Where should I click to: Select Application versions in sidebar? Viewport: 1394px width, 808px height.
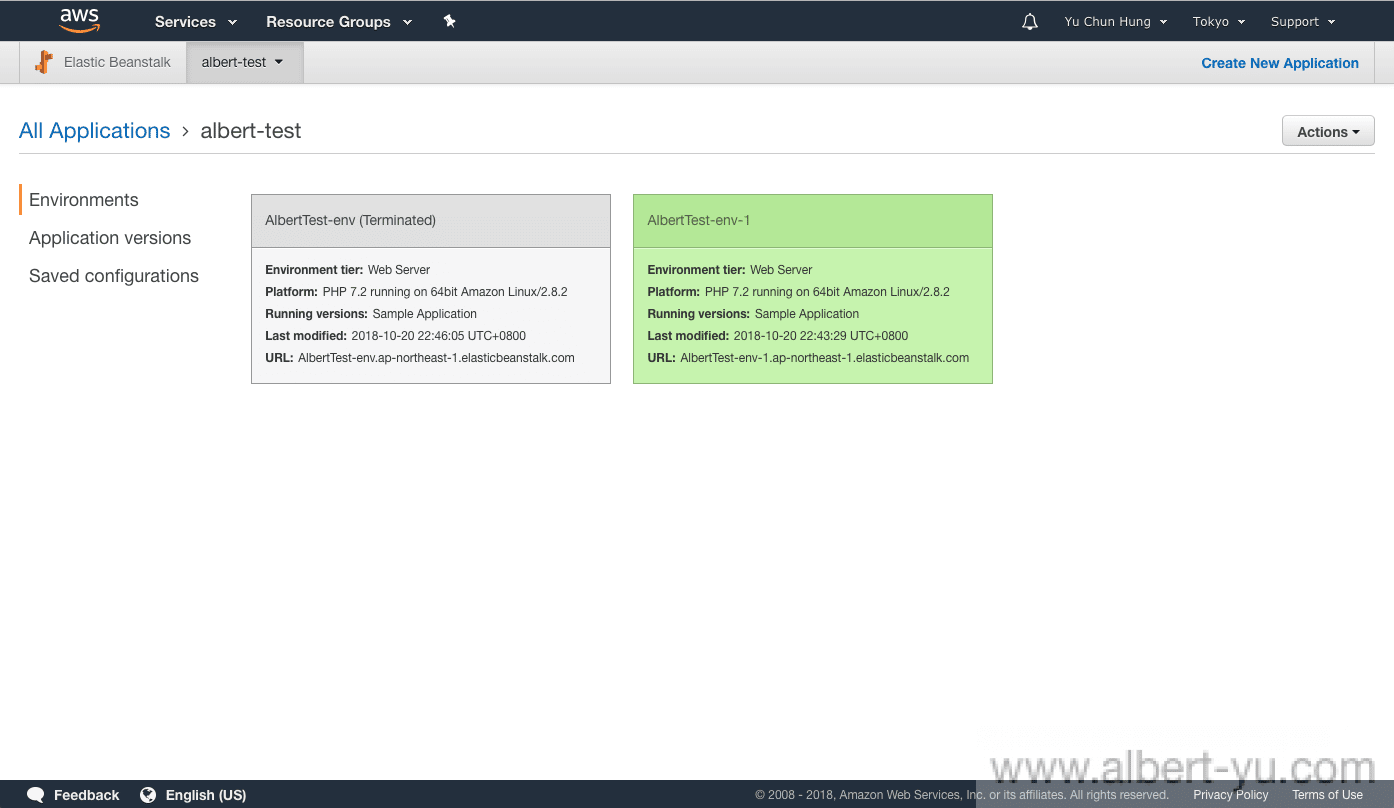point(110,238)
